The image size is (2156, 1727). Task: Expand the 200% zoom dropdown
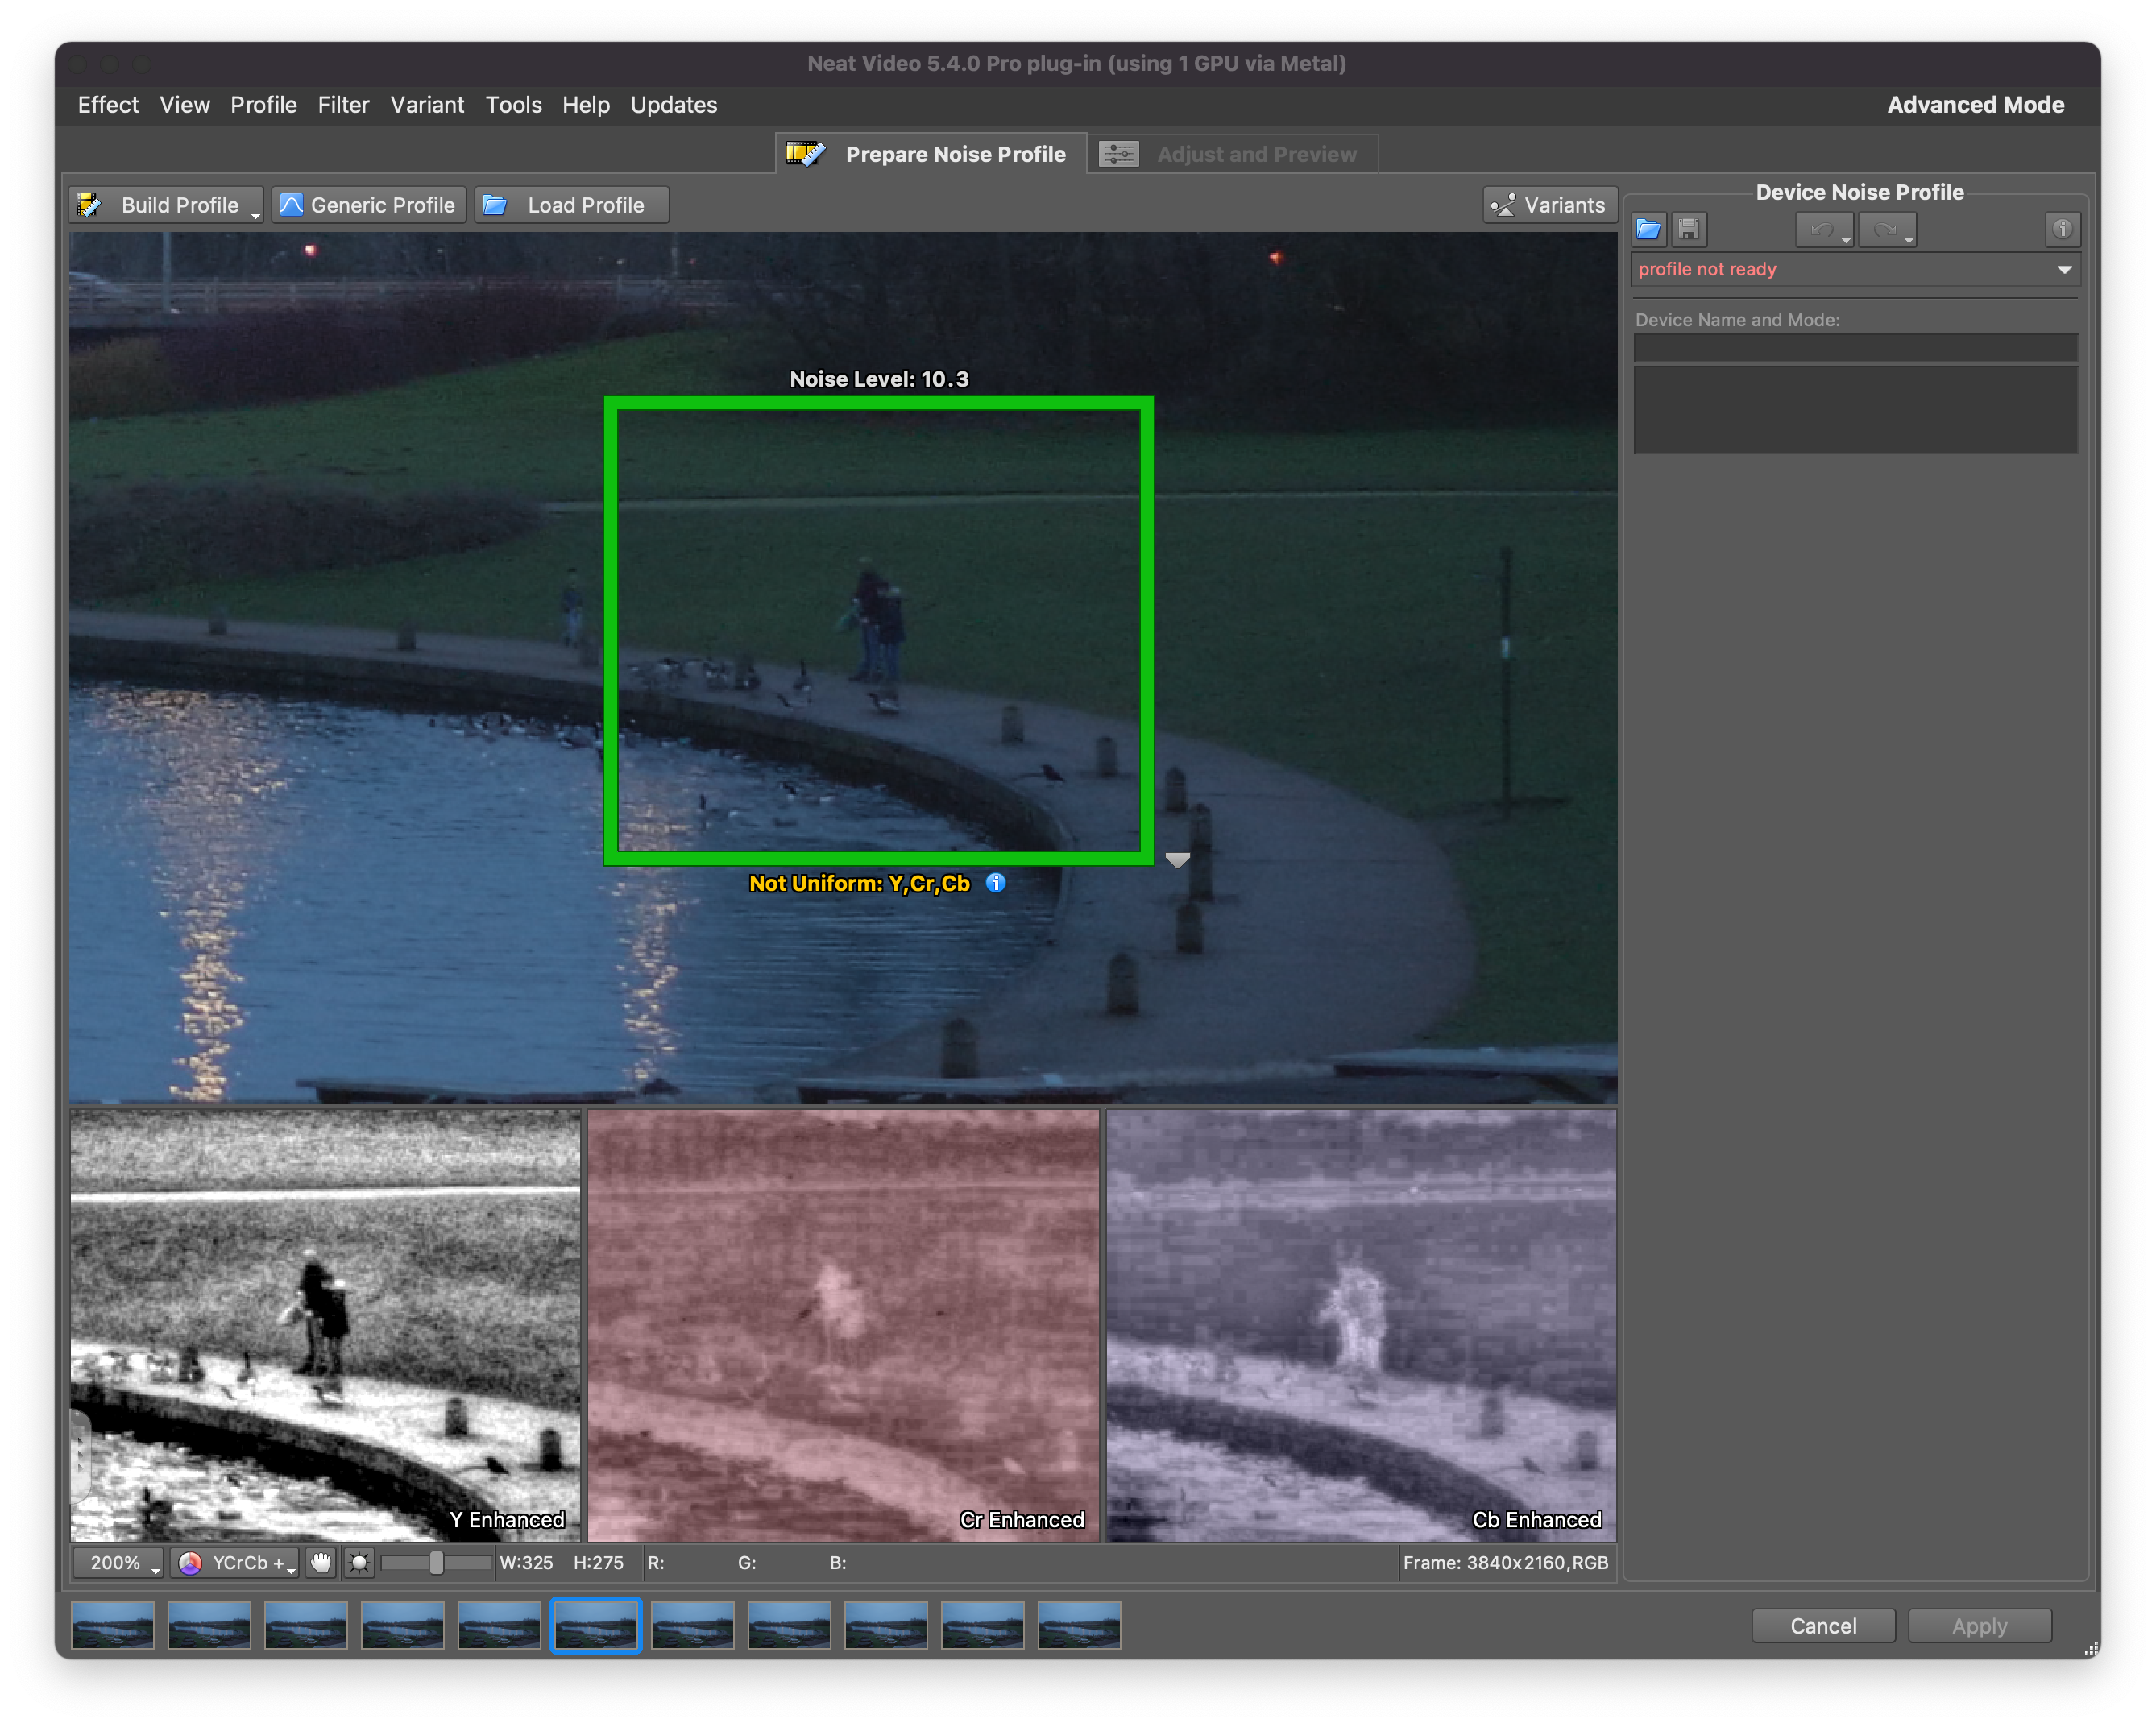[118, 1562]
